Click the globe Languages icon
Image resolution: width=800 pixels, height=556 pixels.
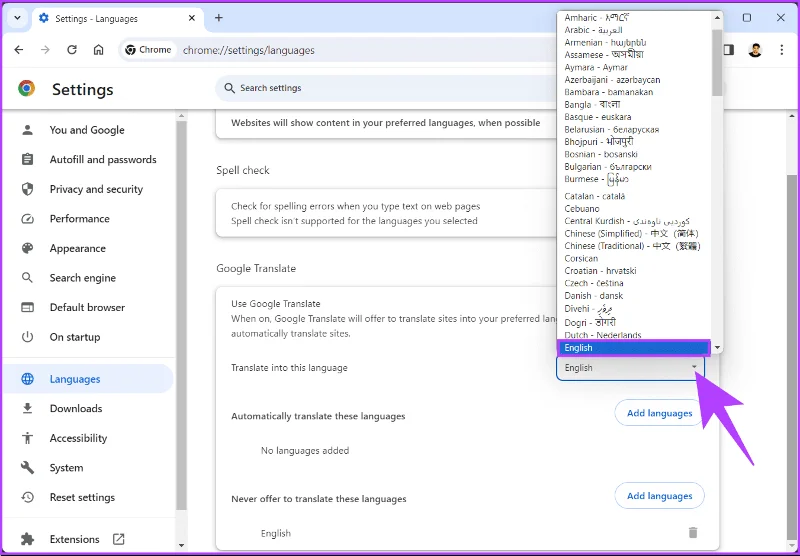coord(28,379)
